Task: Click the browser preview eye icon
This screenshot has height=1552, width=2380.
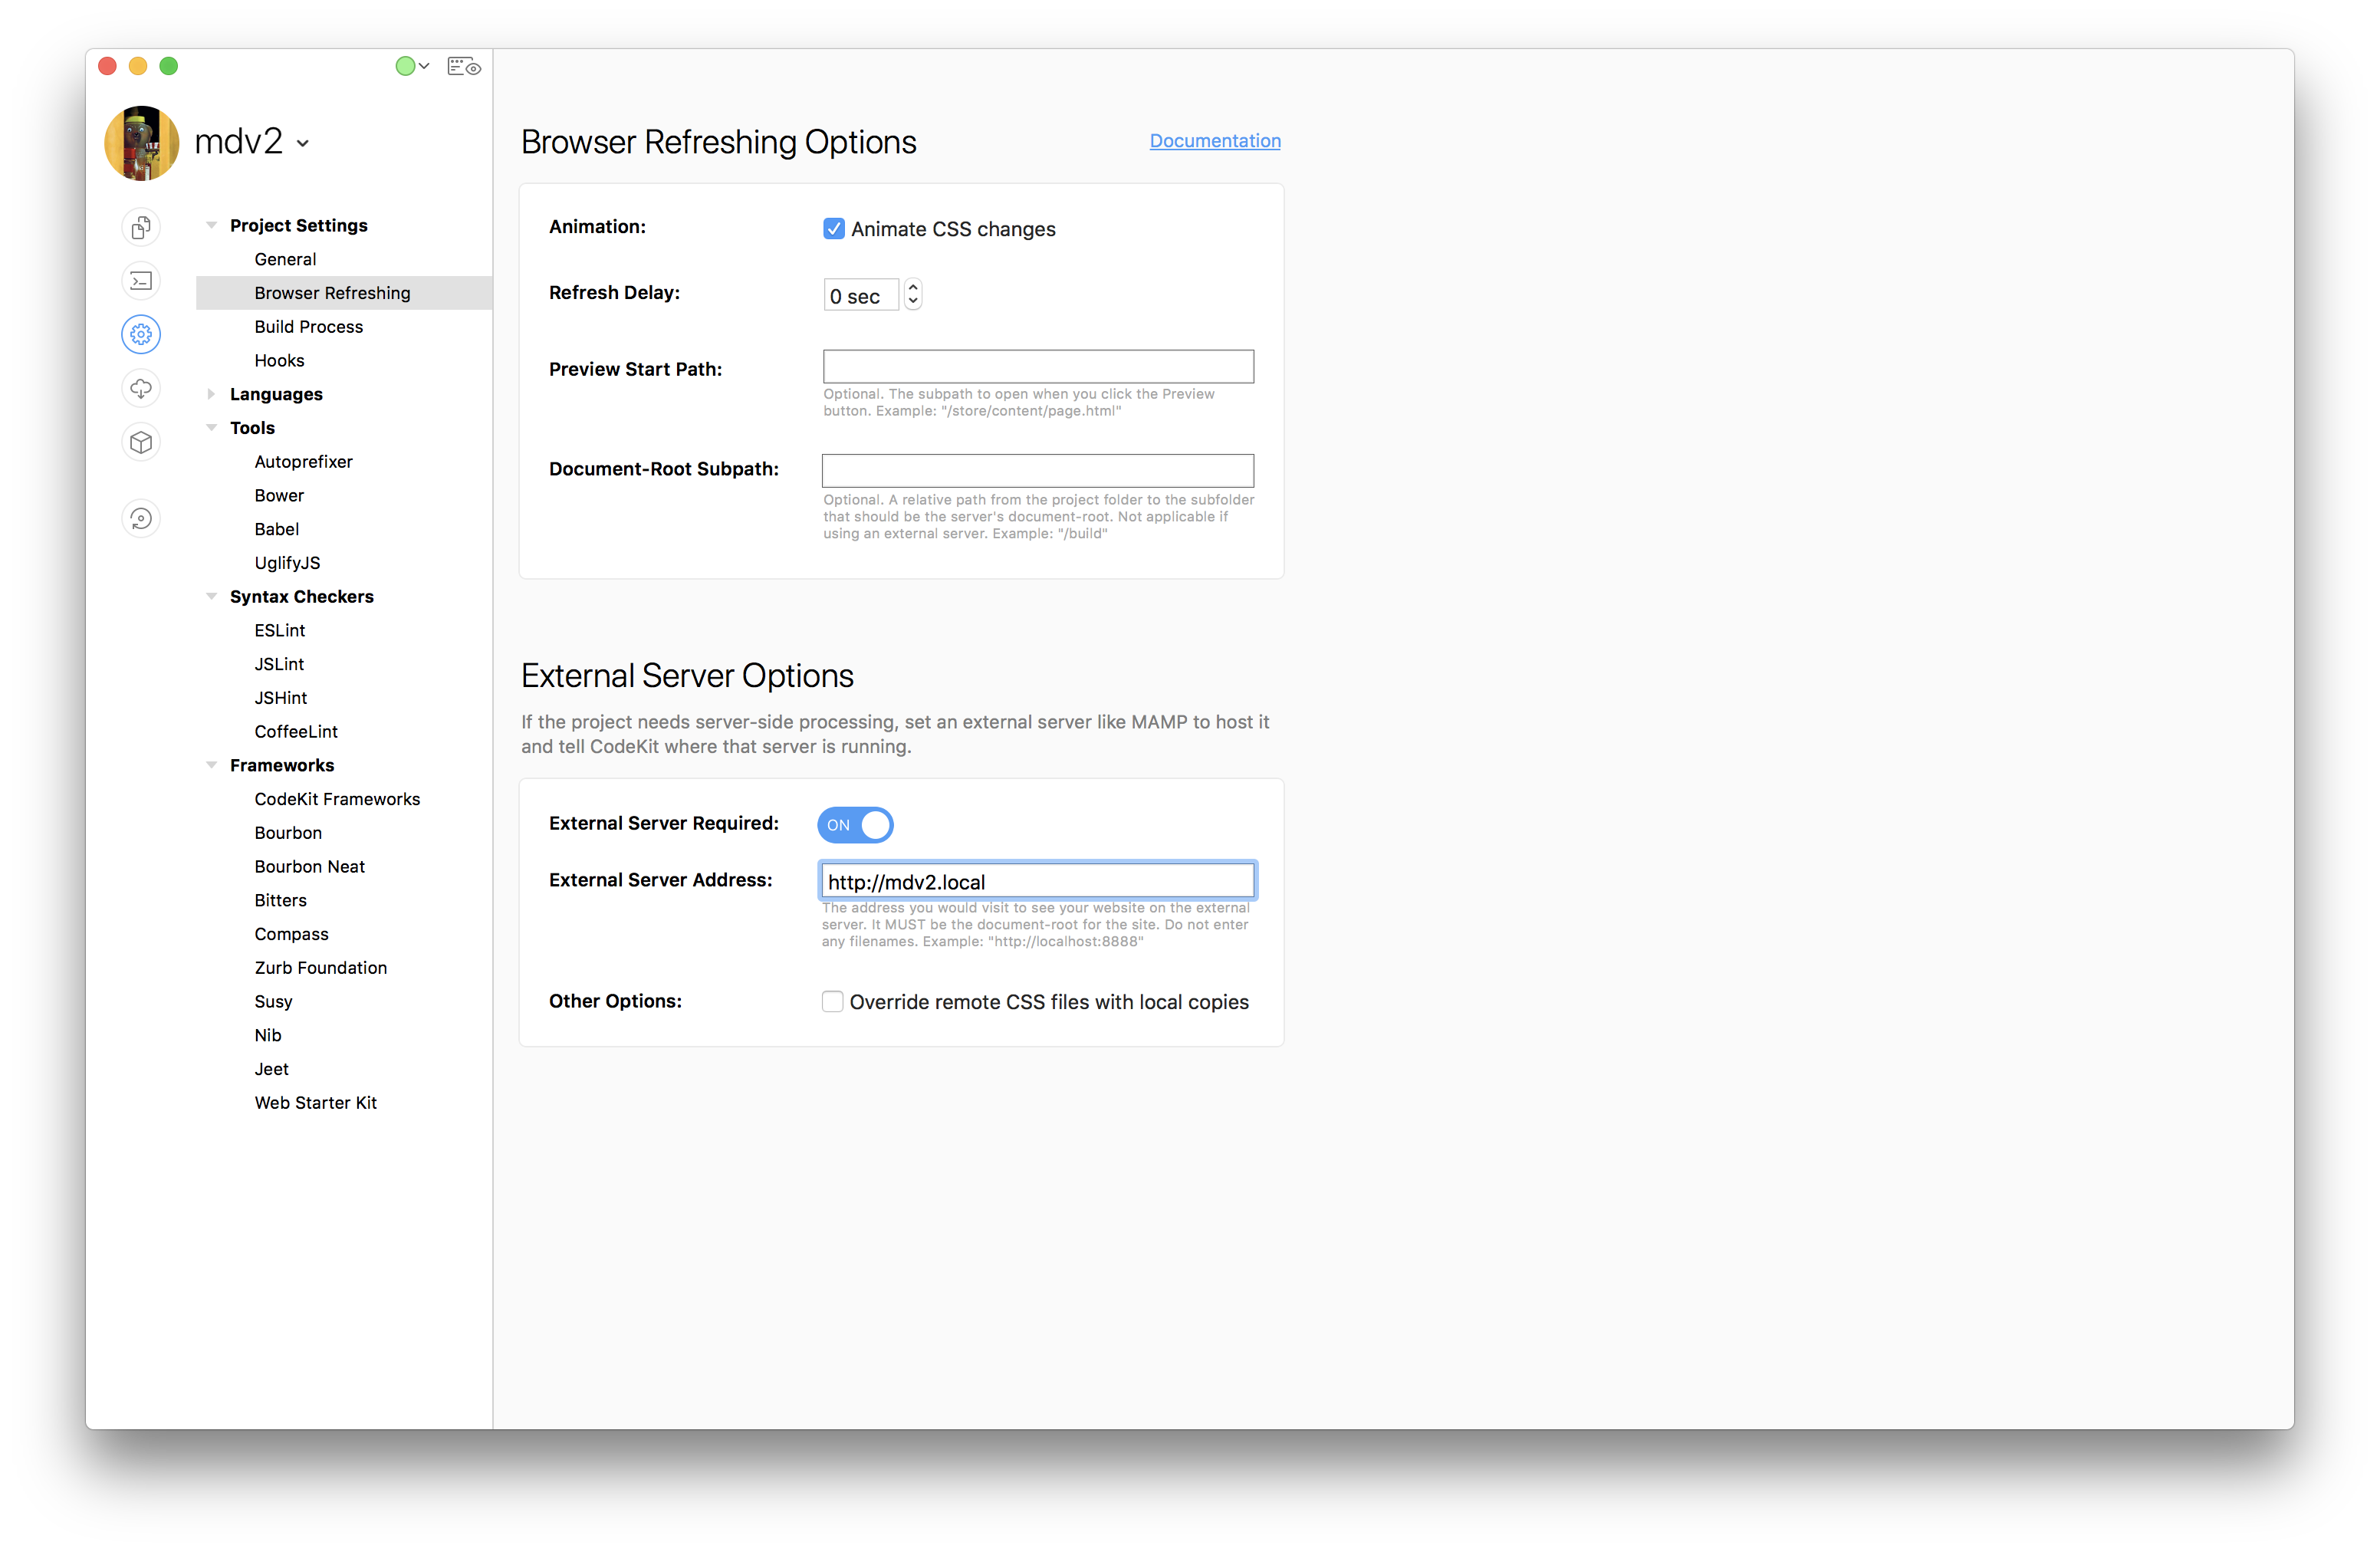Action: point(464,67)
